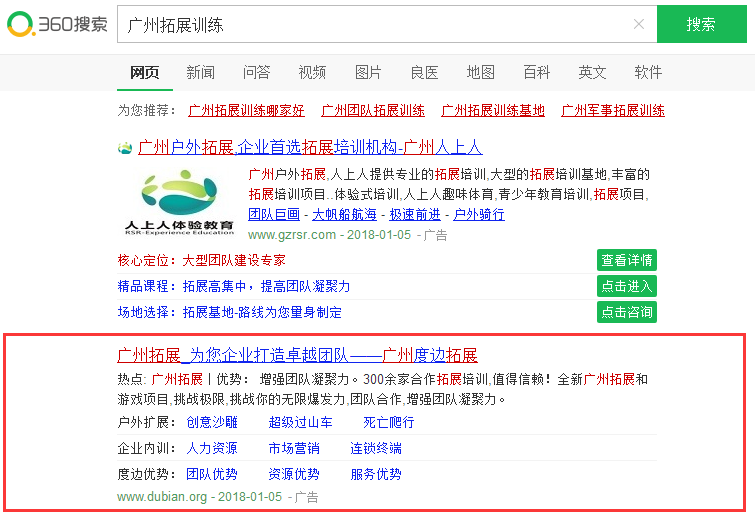Click the green 搜索 button

pos(702,24)
